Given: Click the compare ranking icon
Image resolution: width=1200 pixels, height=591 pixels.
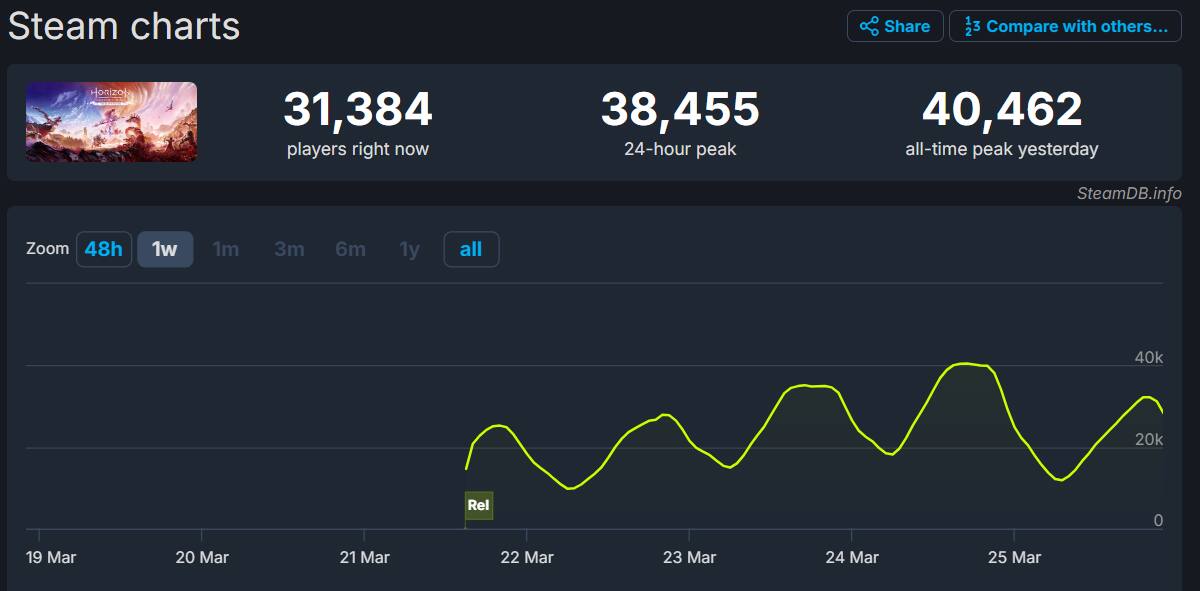Looking at the screenshot, I should [971, 27].
